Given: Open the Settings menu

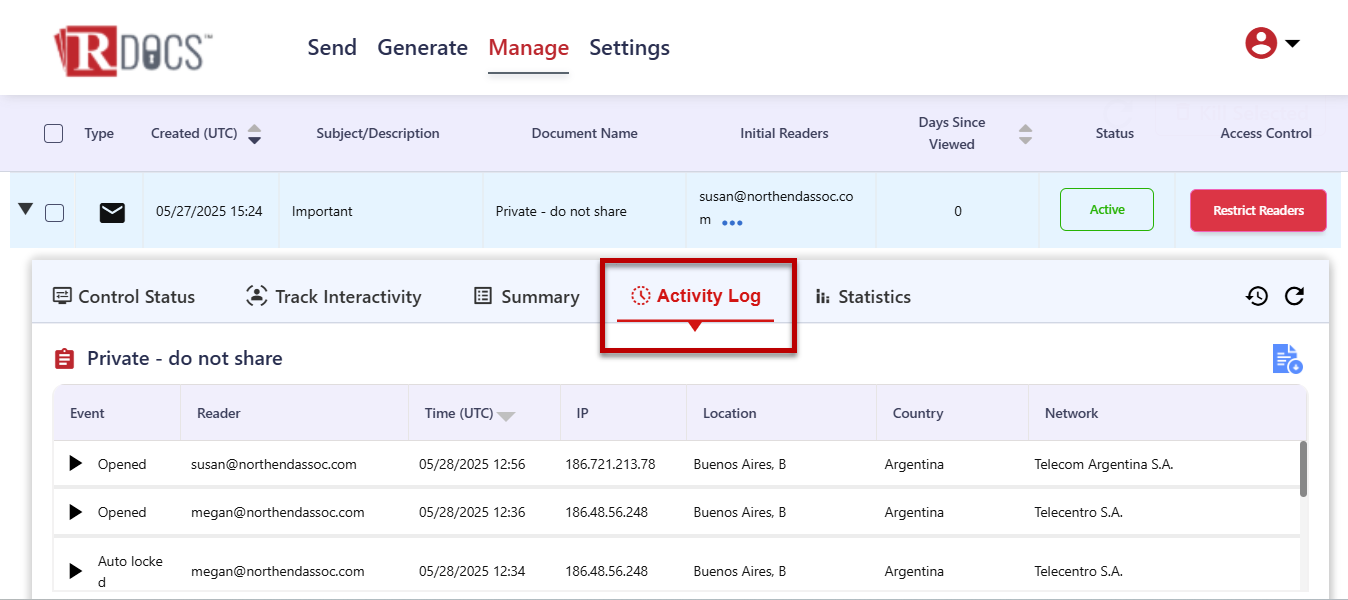Looking at the screenshot, I should coord(629,48).
